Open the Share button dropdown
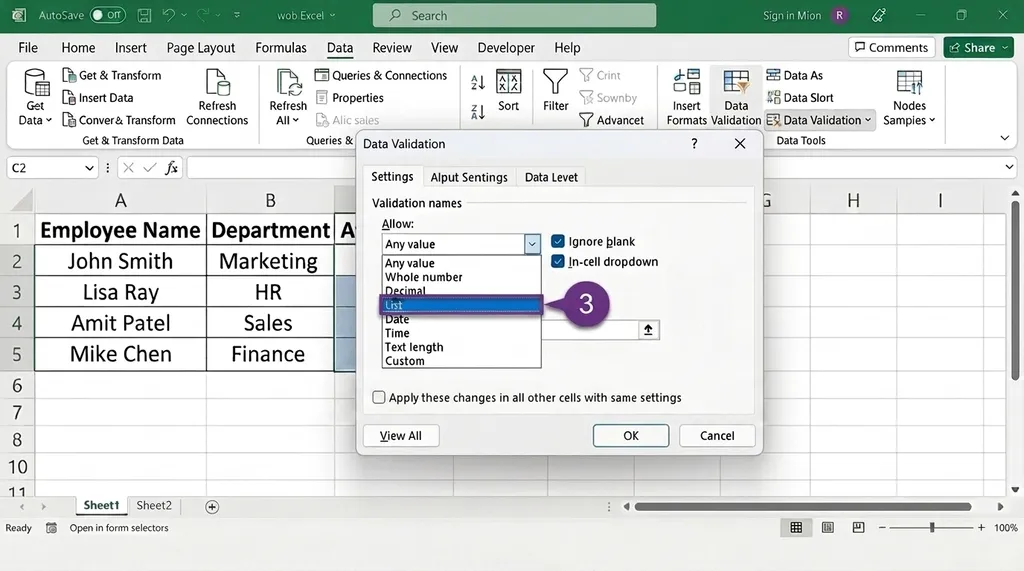Image resolution: width=1024 pixels, height=571 pixels. coord(1005,48)
